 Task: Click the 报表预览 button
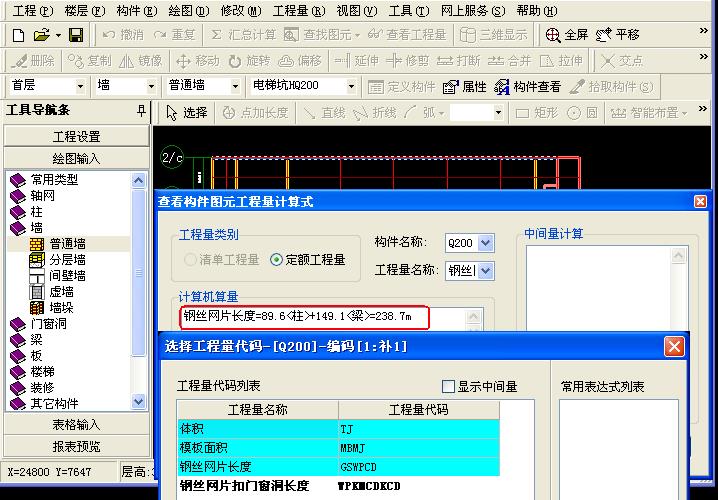[76, 446]
